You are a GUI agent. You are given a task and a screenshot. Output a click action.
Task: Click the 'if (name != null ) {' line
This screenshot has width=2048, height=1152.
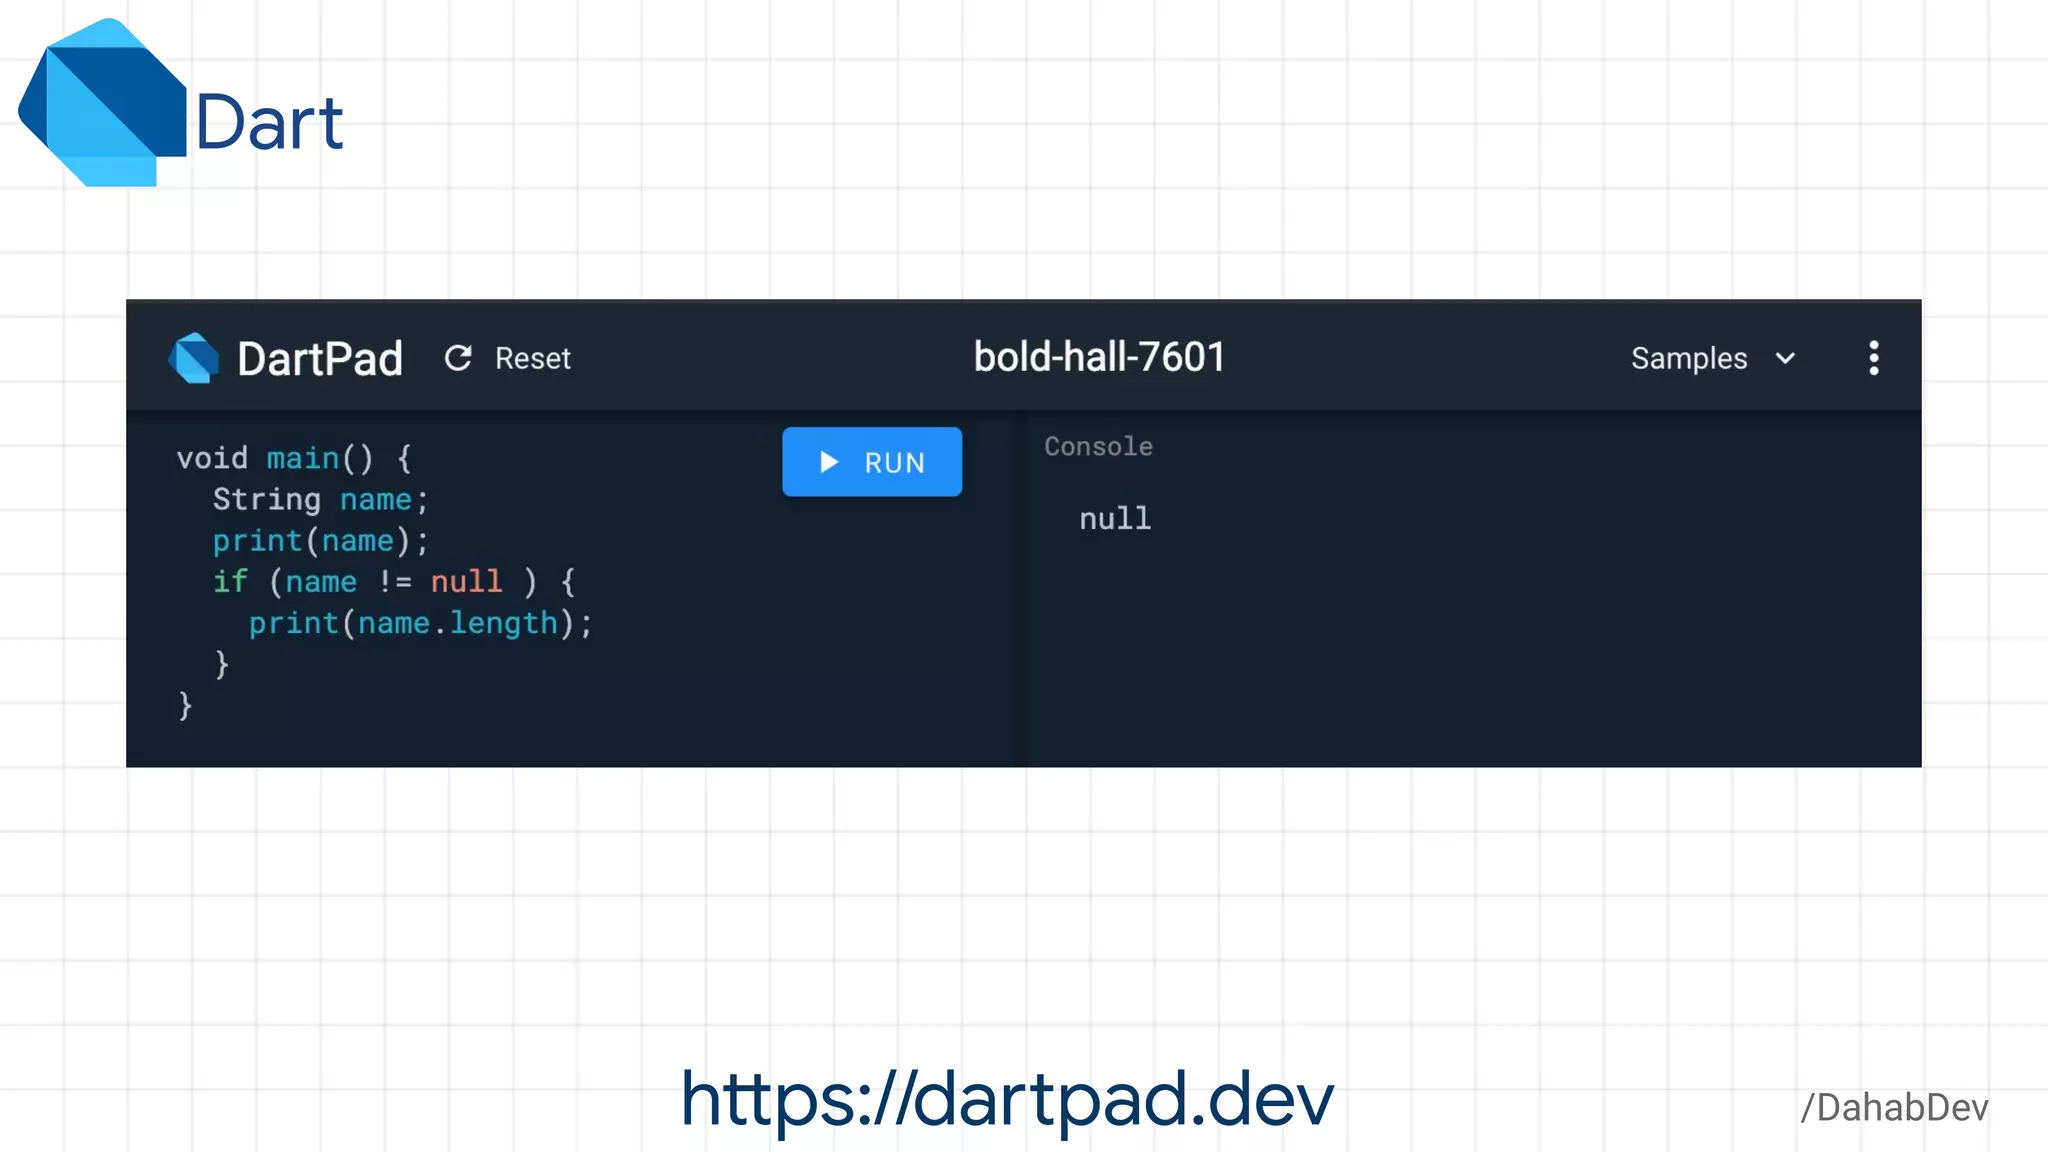[394, 582]
